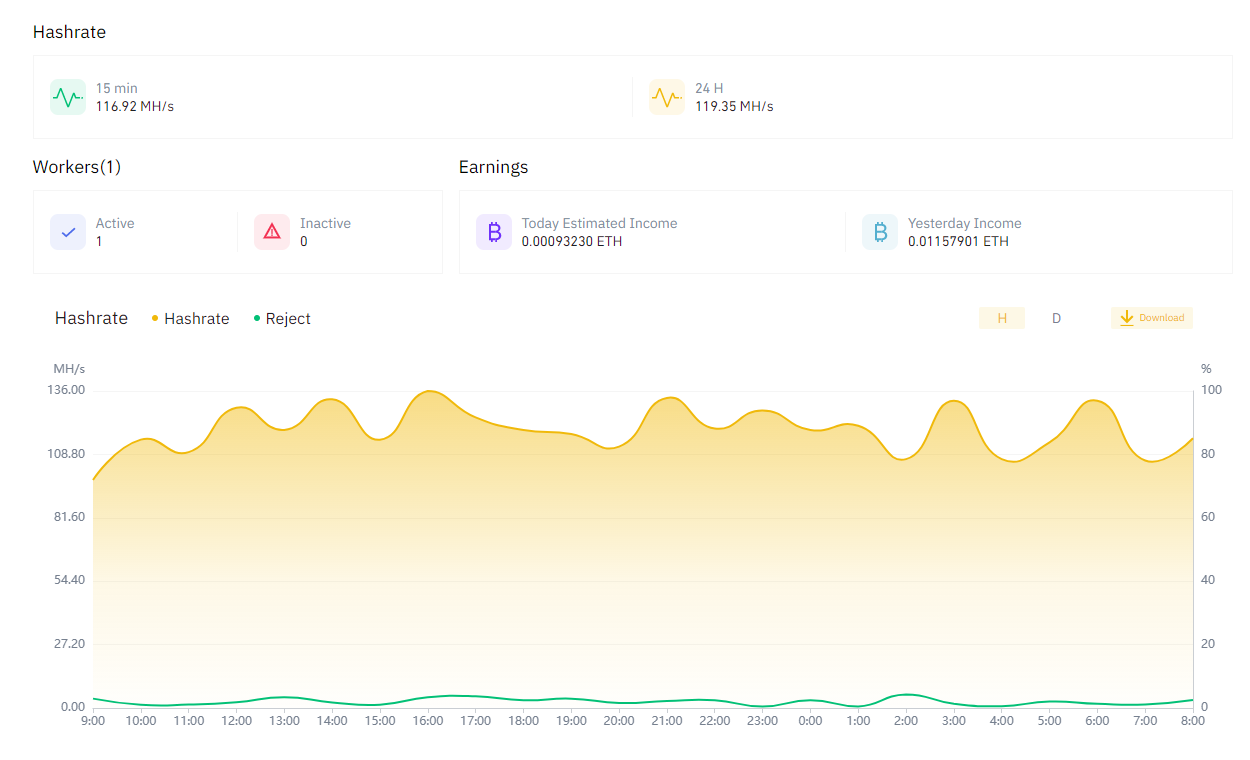Click the Active worker count 1
Viewport: 1250px width, 760px height.
coord(99,241)
